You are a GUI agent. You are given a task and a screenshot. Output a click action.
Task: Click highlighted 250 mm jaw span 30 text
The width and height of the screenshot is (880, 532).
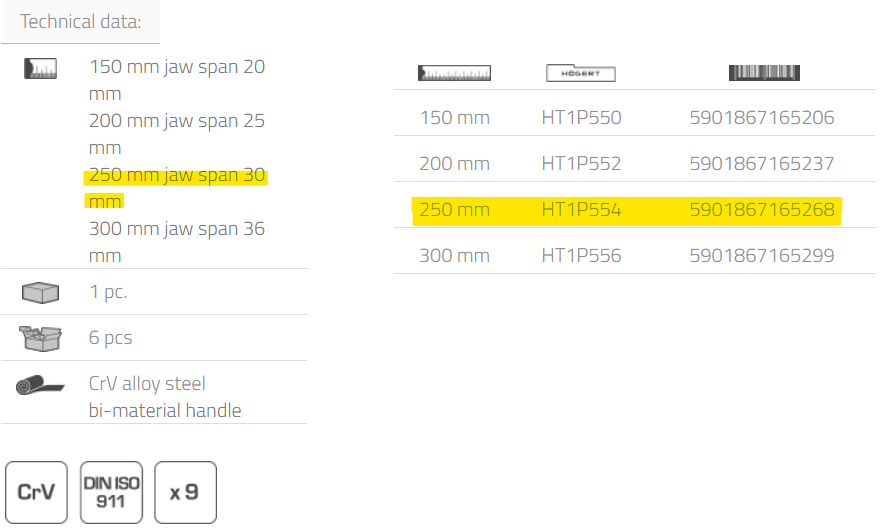click(x=177, y=175)
